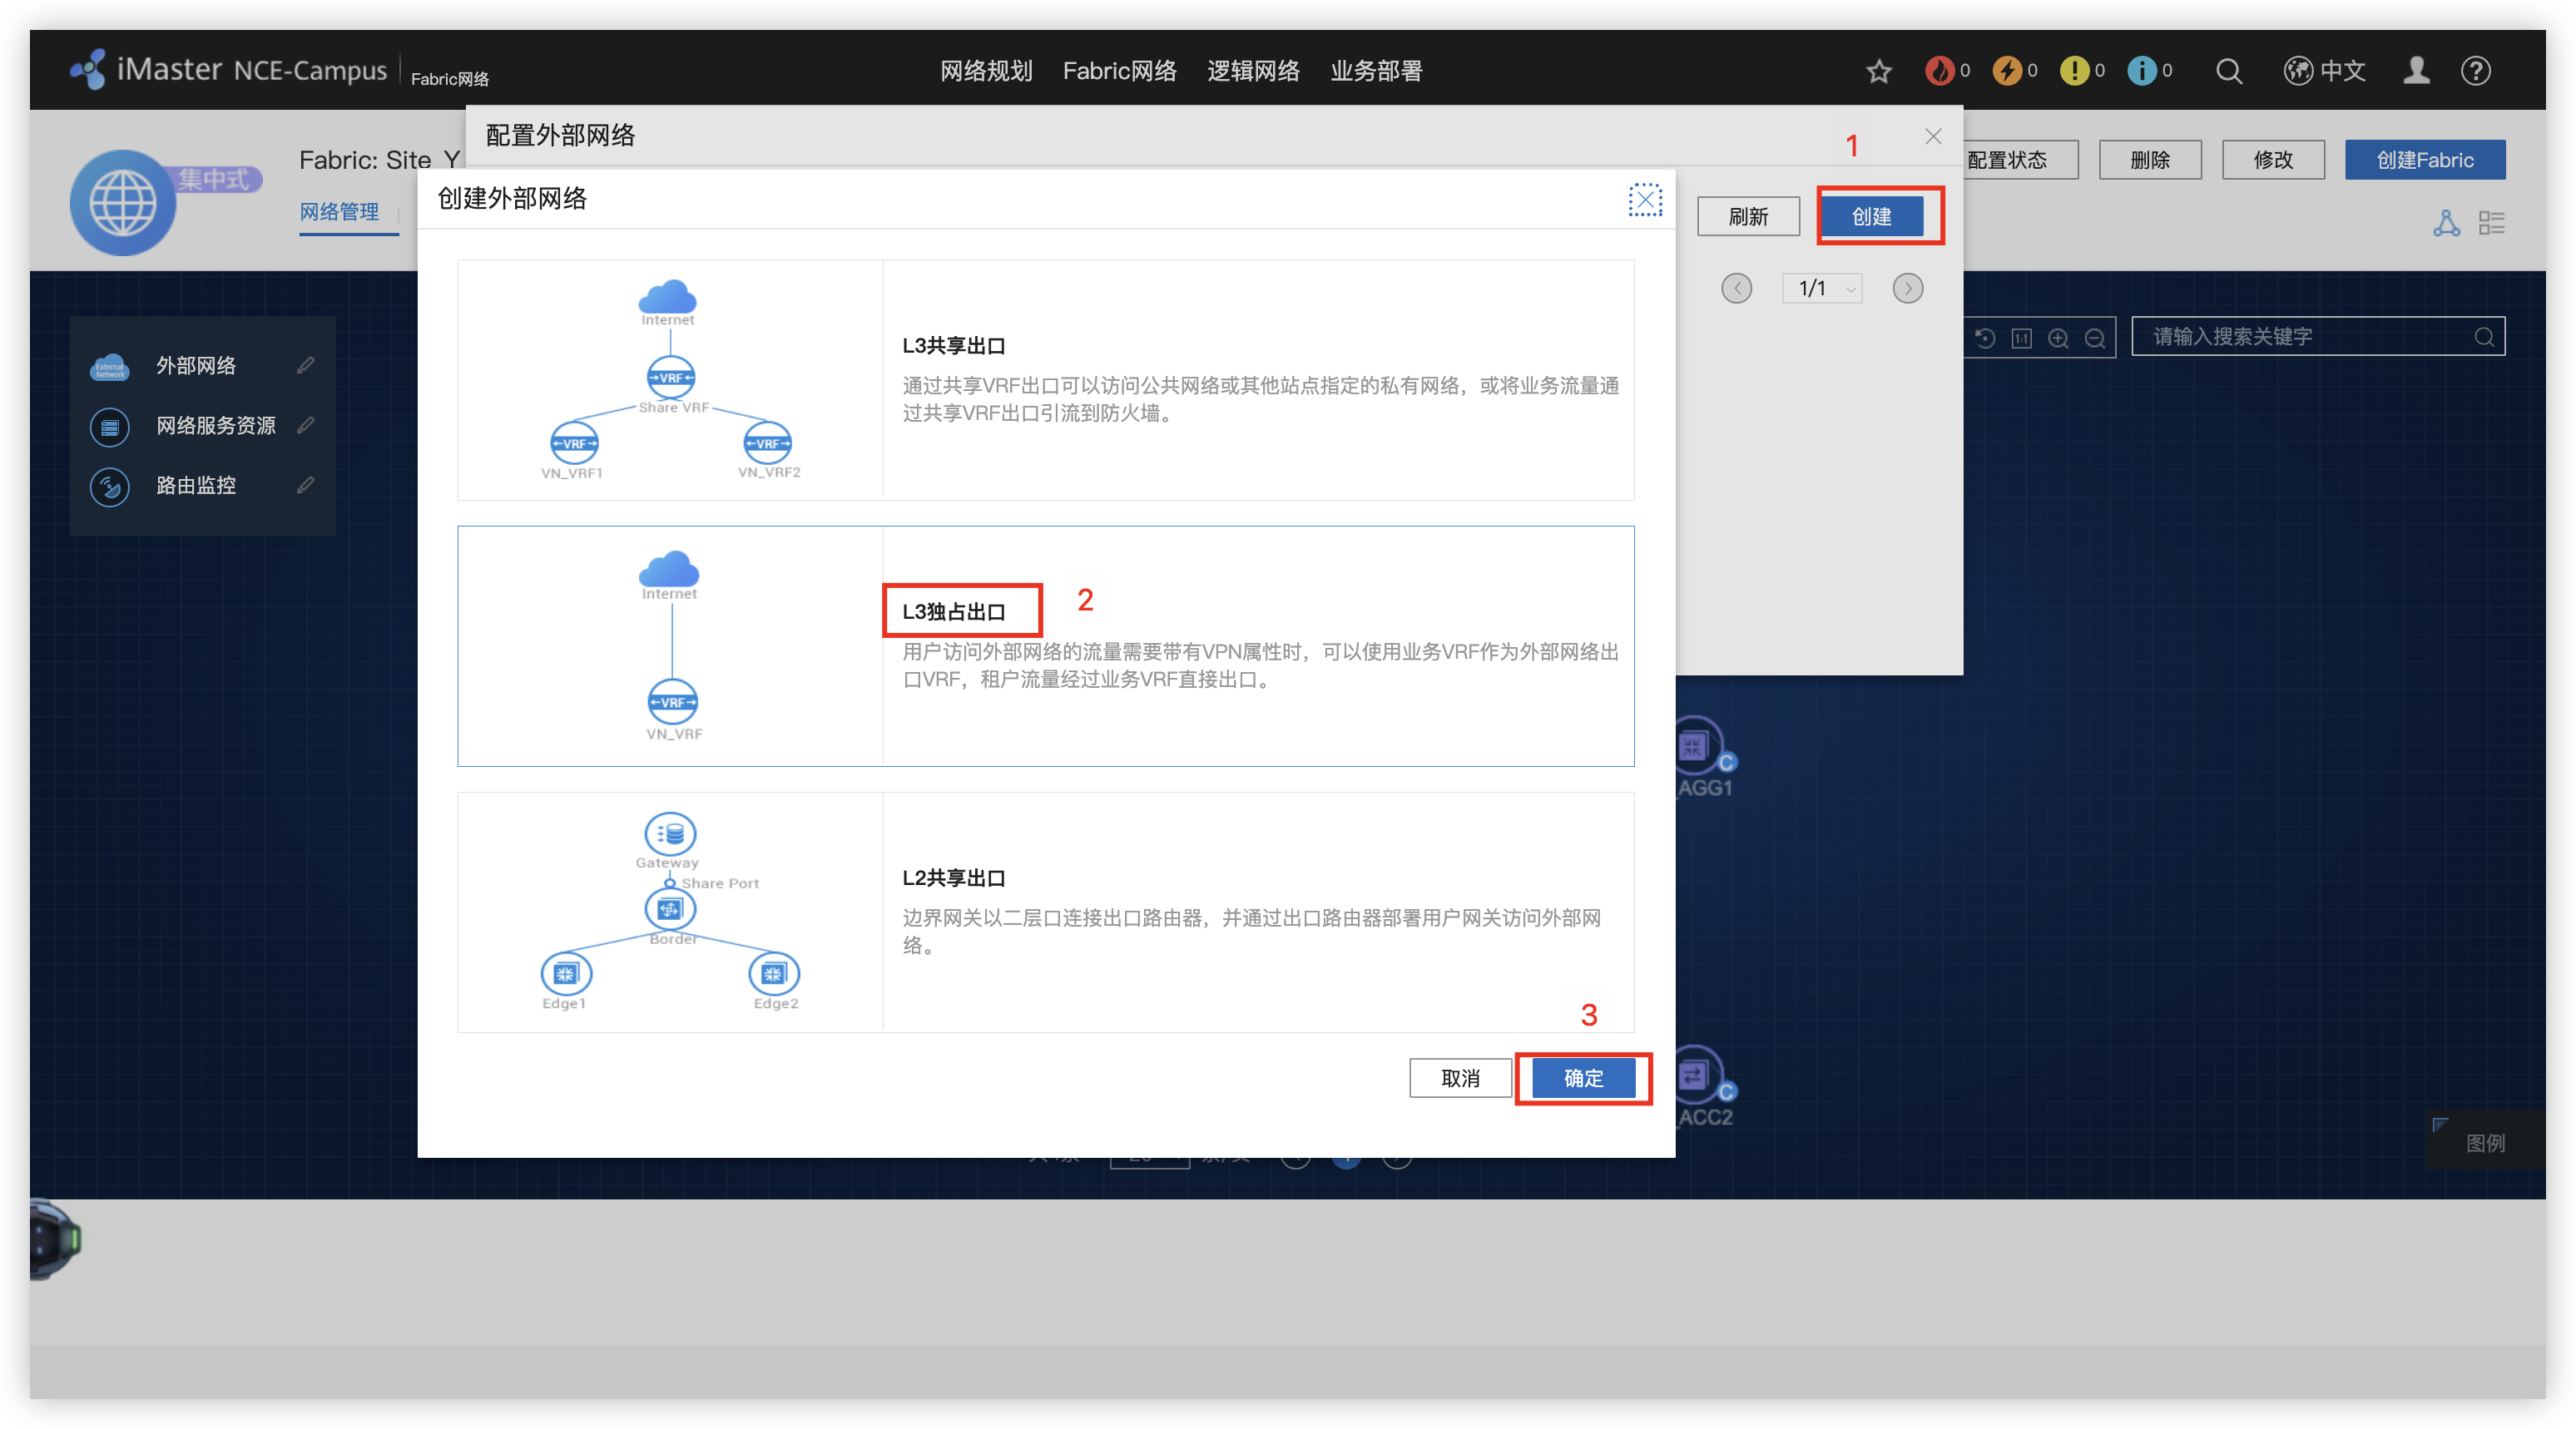The height and width of the screenshot is (1429, 2576).
Task: Open the 逻辑网络 menu
Action: click(x=1253, y=71)
